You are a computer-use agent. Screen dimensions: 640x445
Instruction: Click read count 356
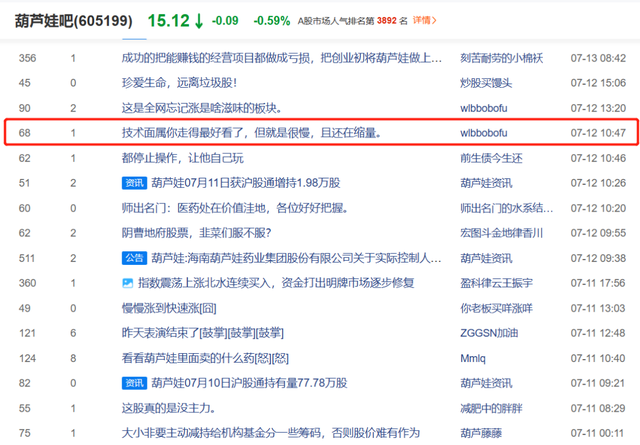pos(27,58)
